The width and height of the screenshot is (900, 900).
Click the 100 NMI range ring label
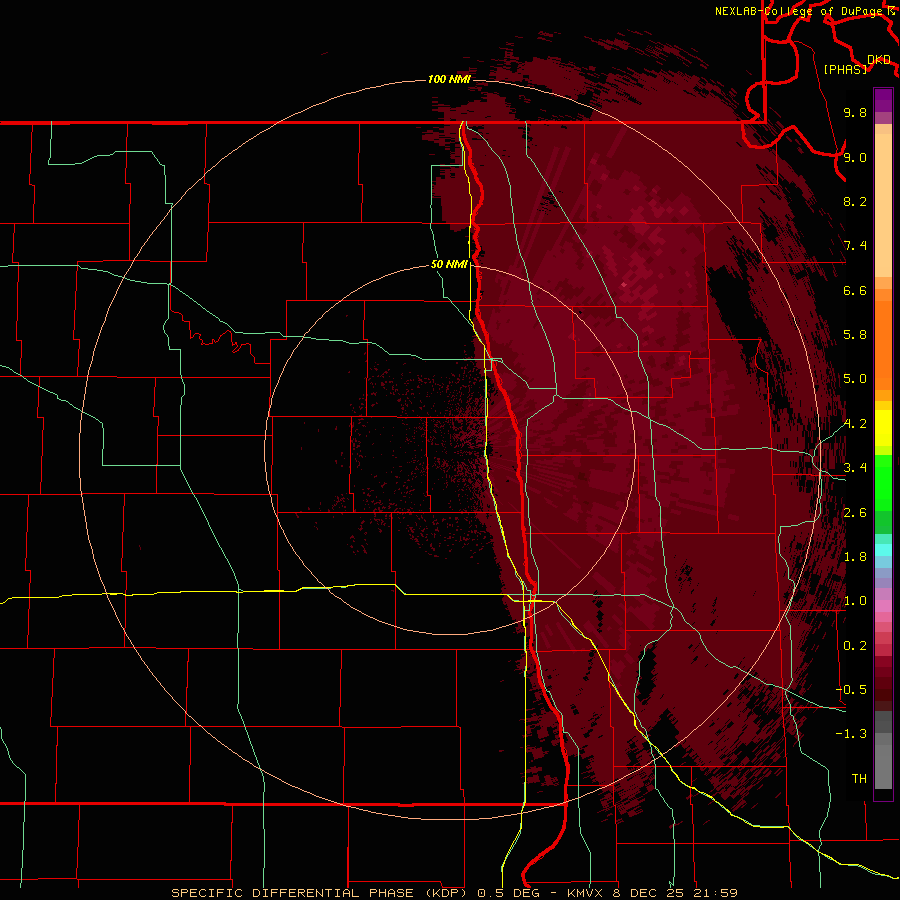click(449, 79)
